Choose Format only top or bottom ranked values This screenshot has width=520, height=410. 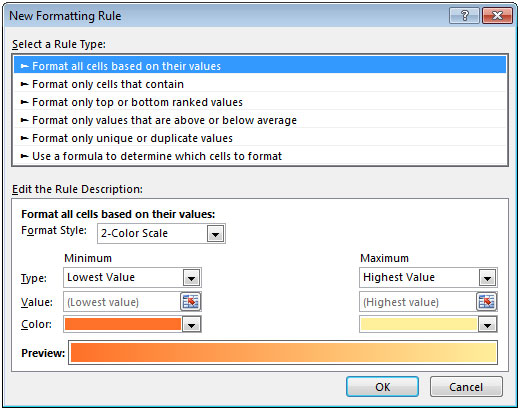click(x=260, y=102)
